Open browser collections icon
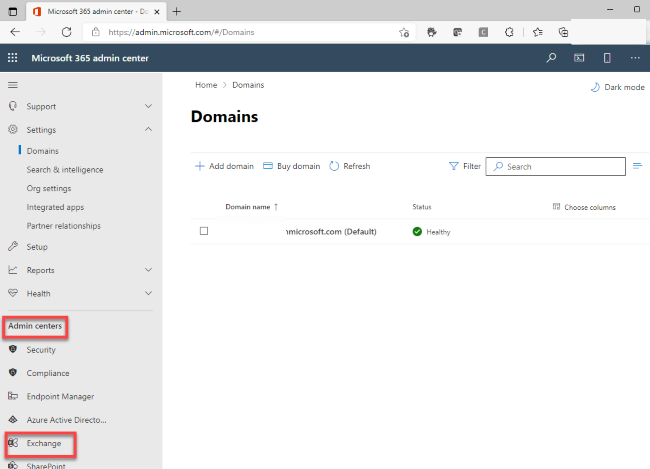Viewport: 650px width, 469px height. click(x=563, y=32)
